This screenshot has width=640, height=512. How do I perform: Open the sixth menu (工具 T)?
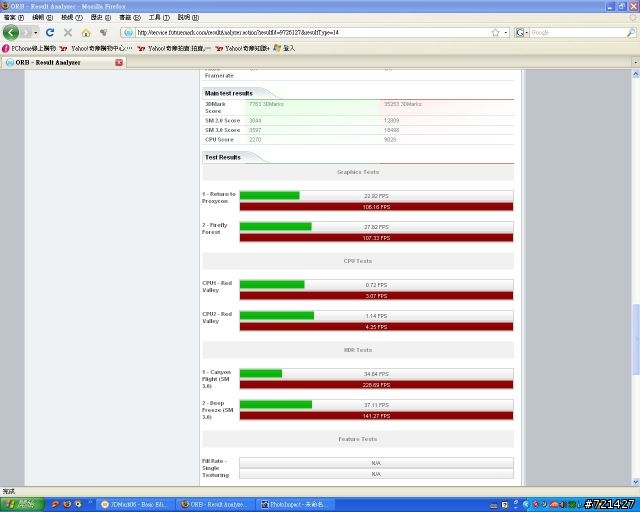click(159, 17)
